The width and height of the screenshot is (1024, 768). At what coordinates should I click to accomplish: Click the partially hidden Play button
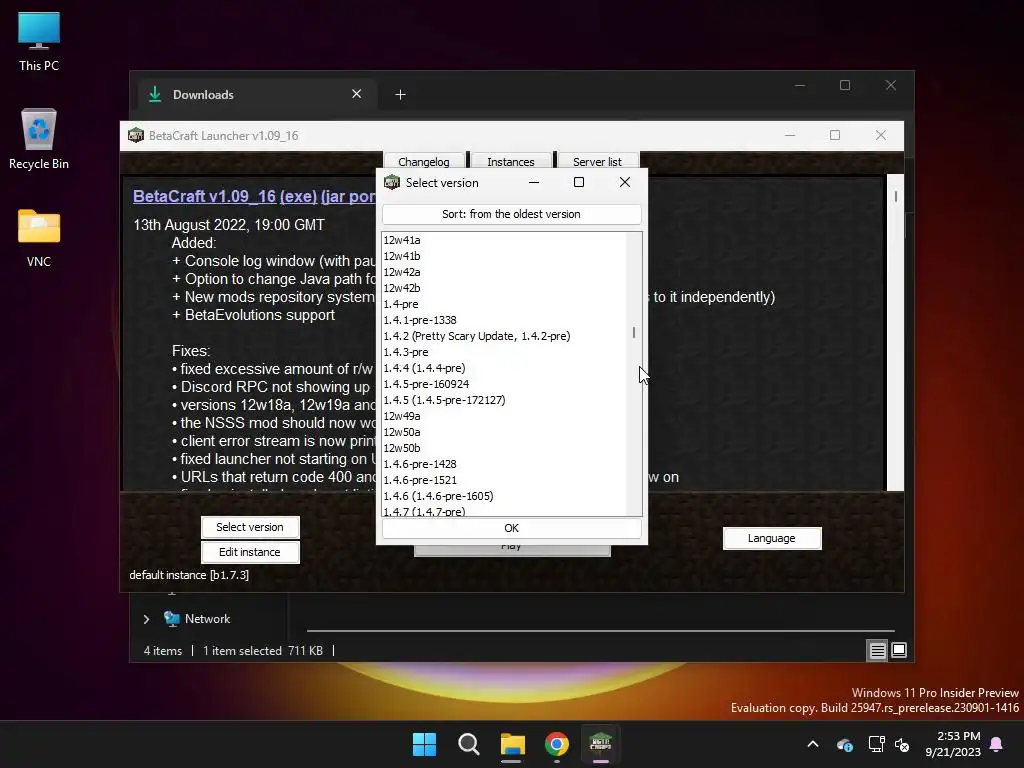(511, 551)
